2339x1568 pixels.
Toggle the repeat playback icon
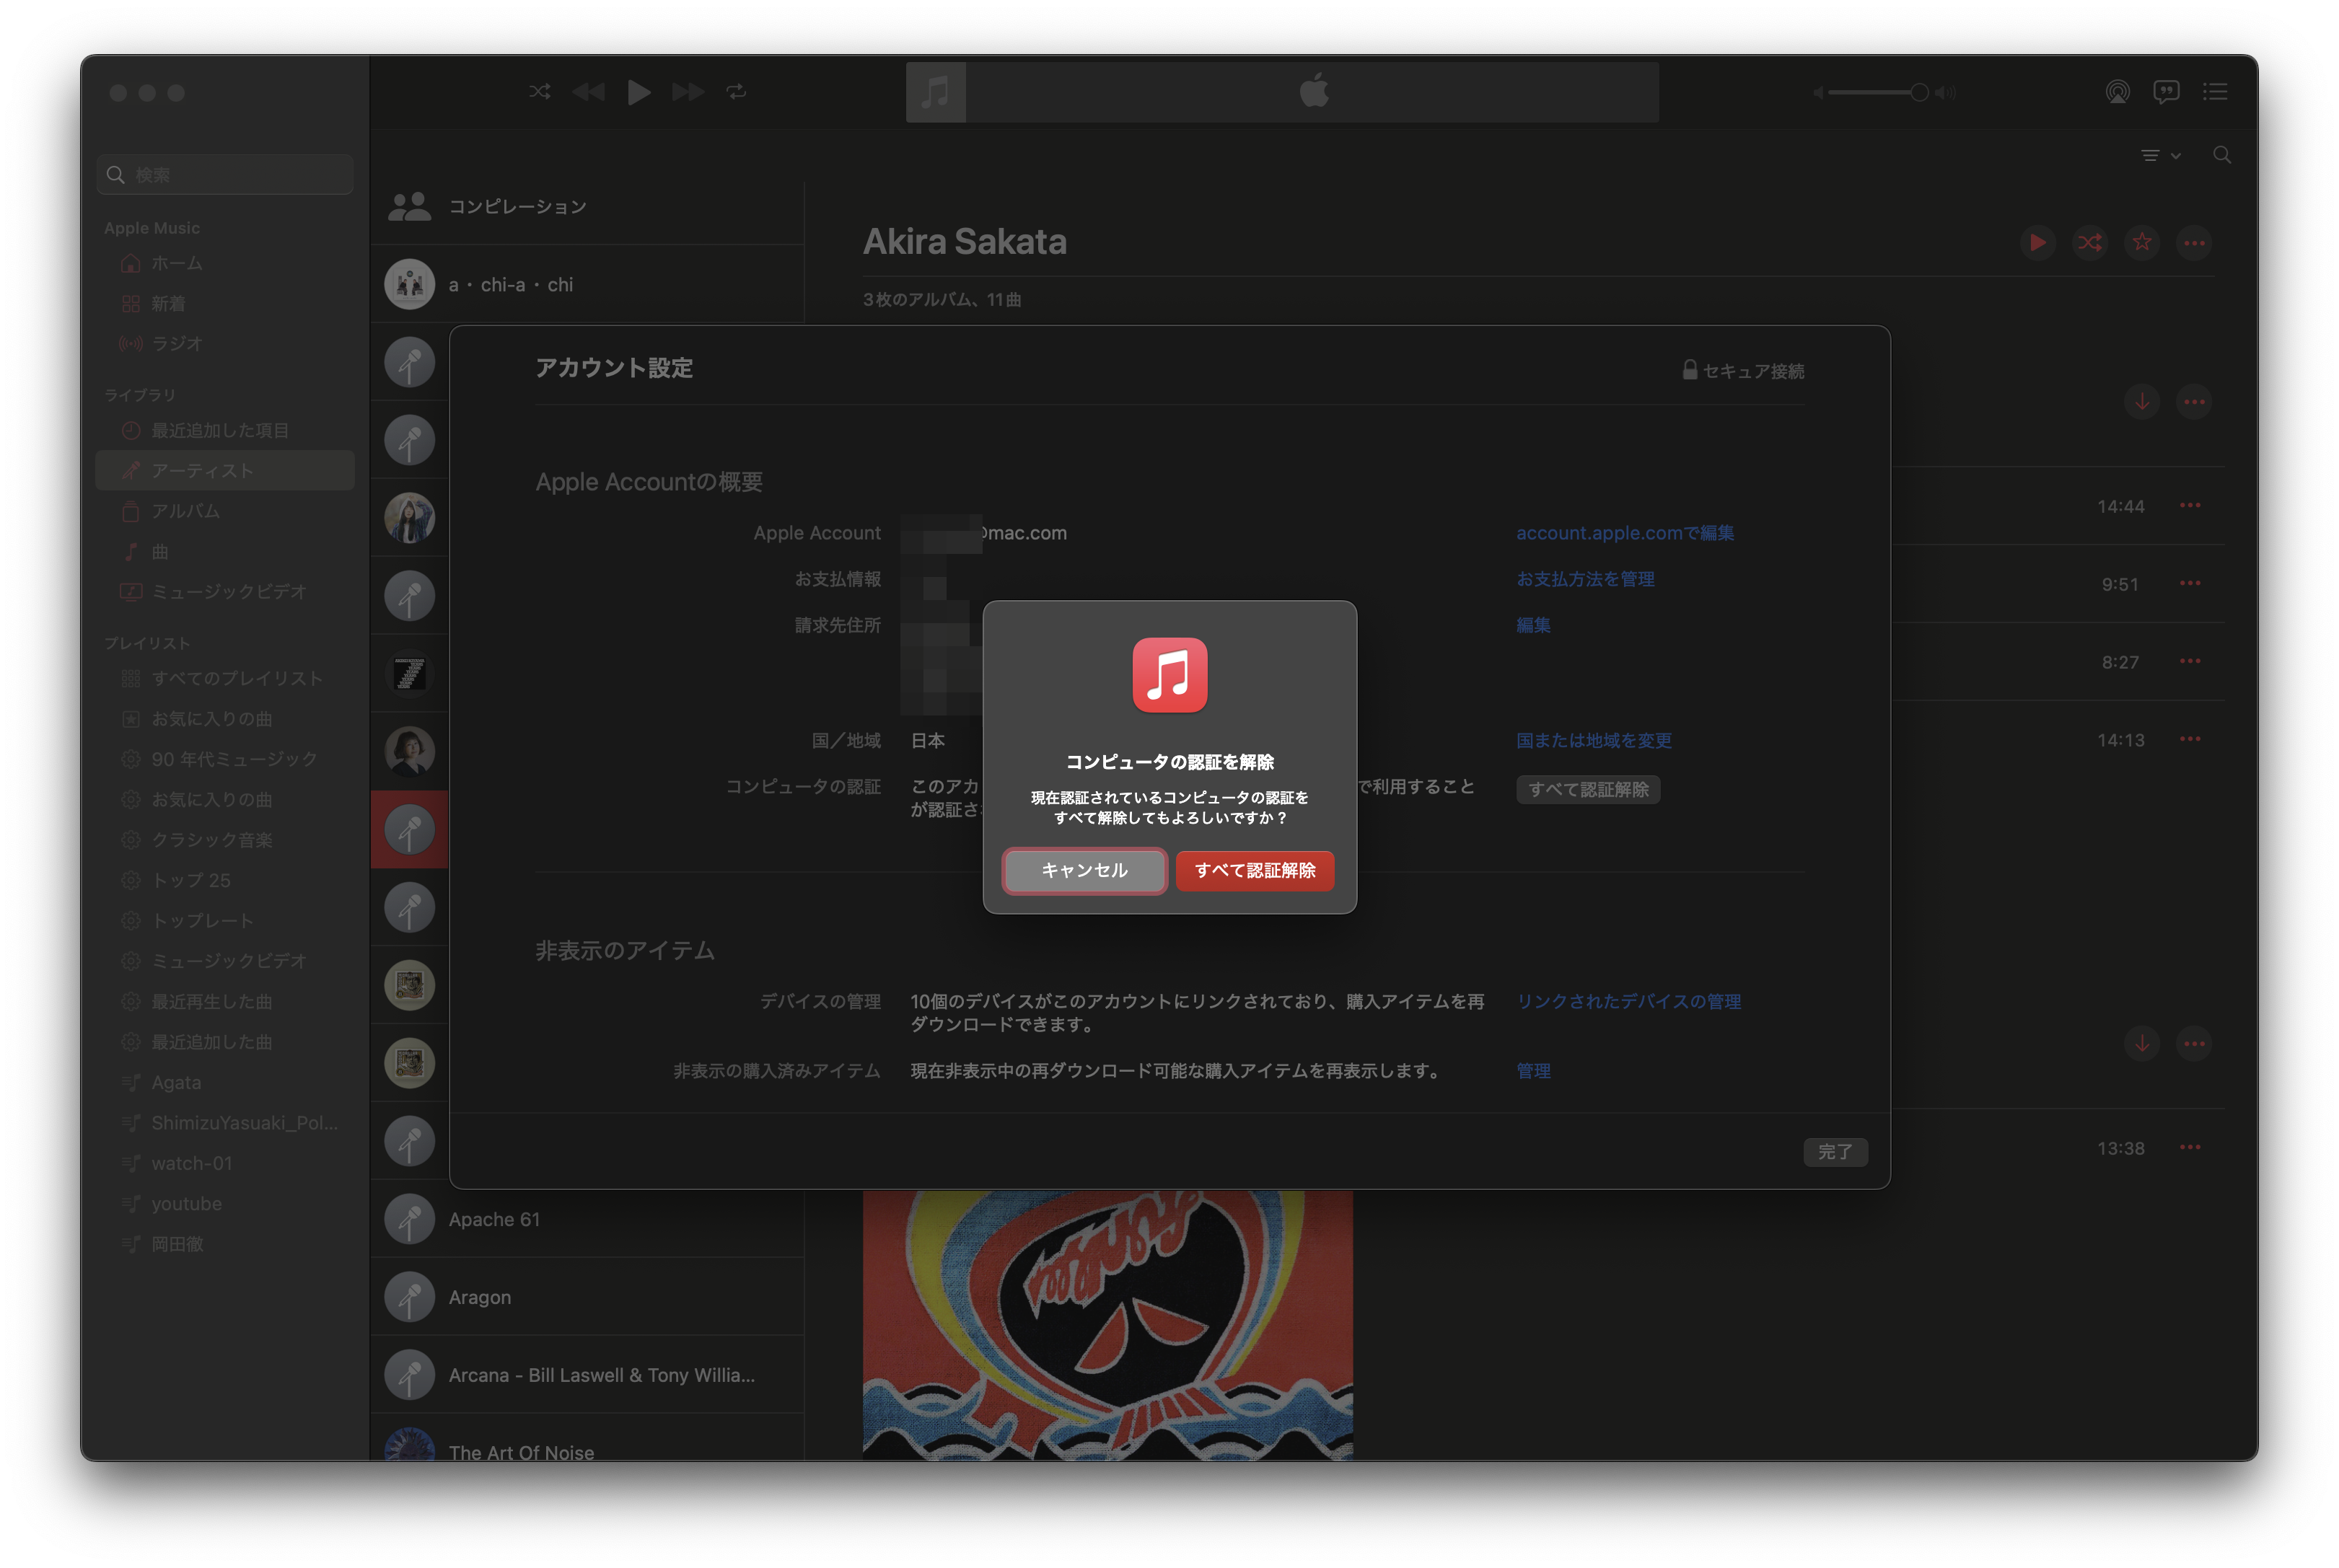click(x=737, y=92)
